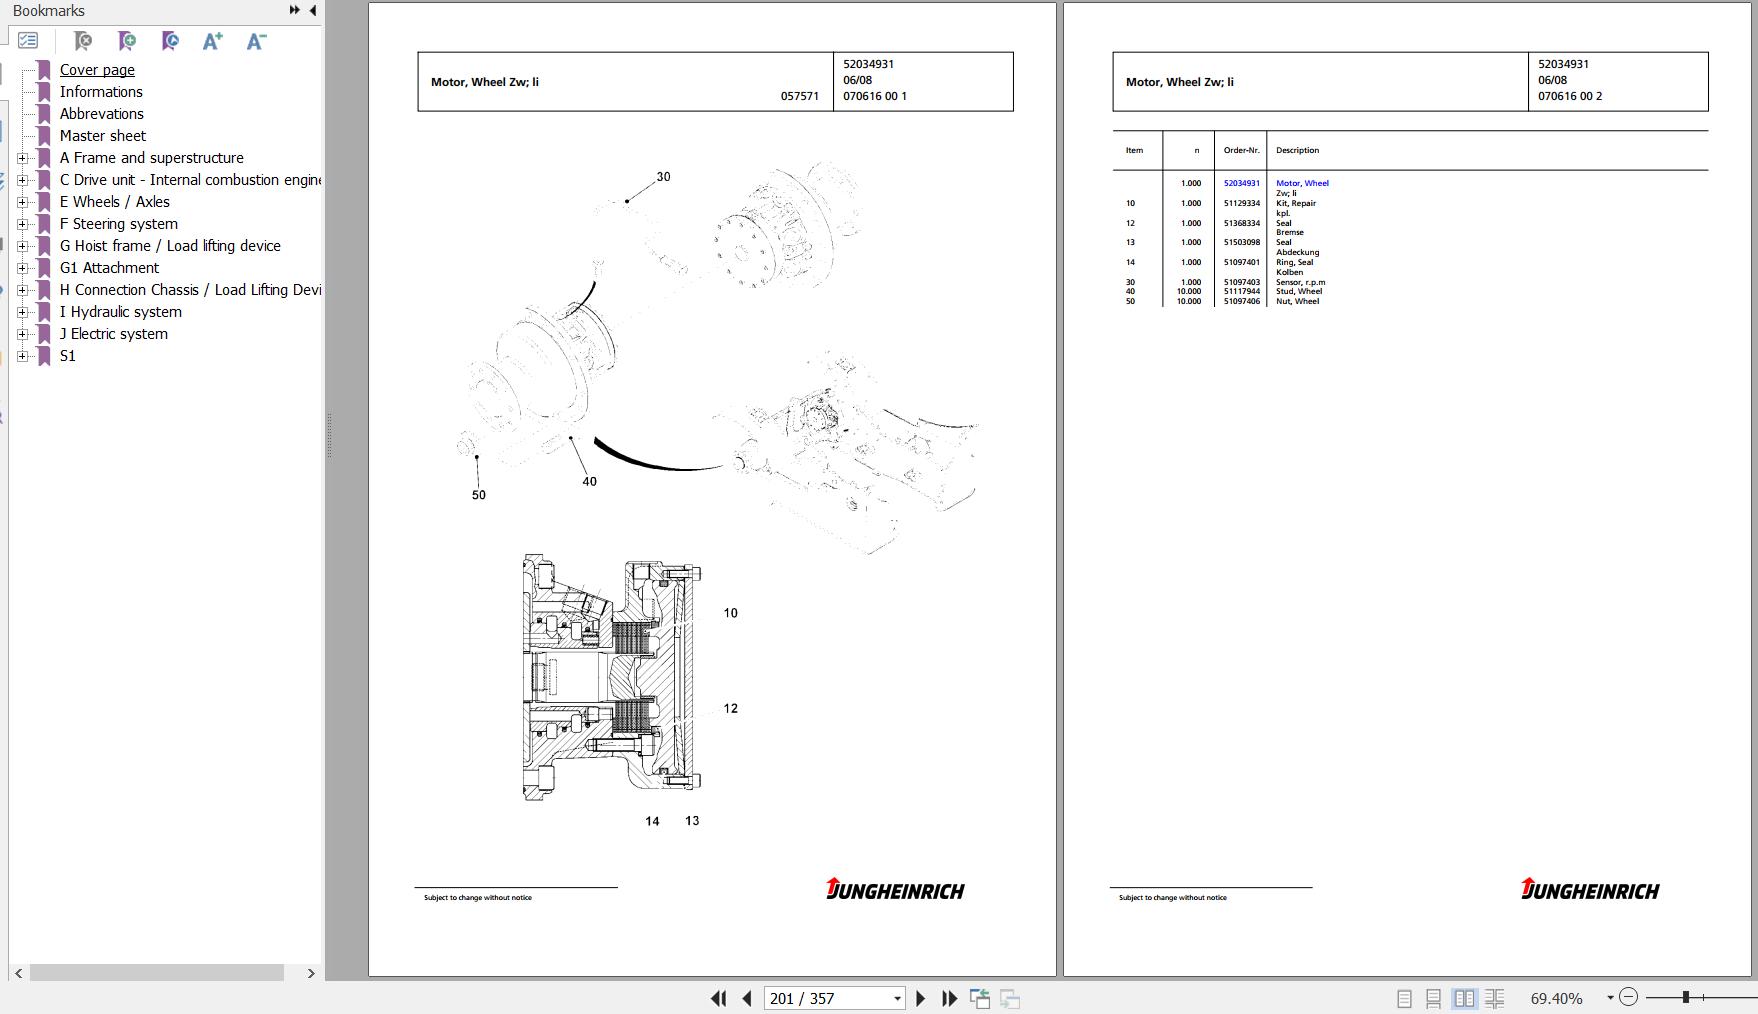This screenshot has height=1014, width=1758.
Task: Toggle two-page facing view
Action: (x=1464, y=998)
